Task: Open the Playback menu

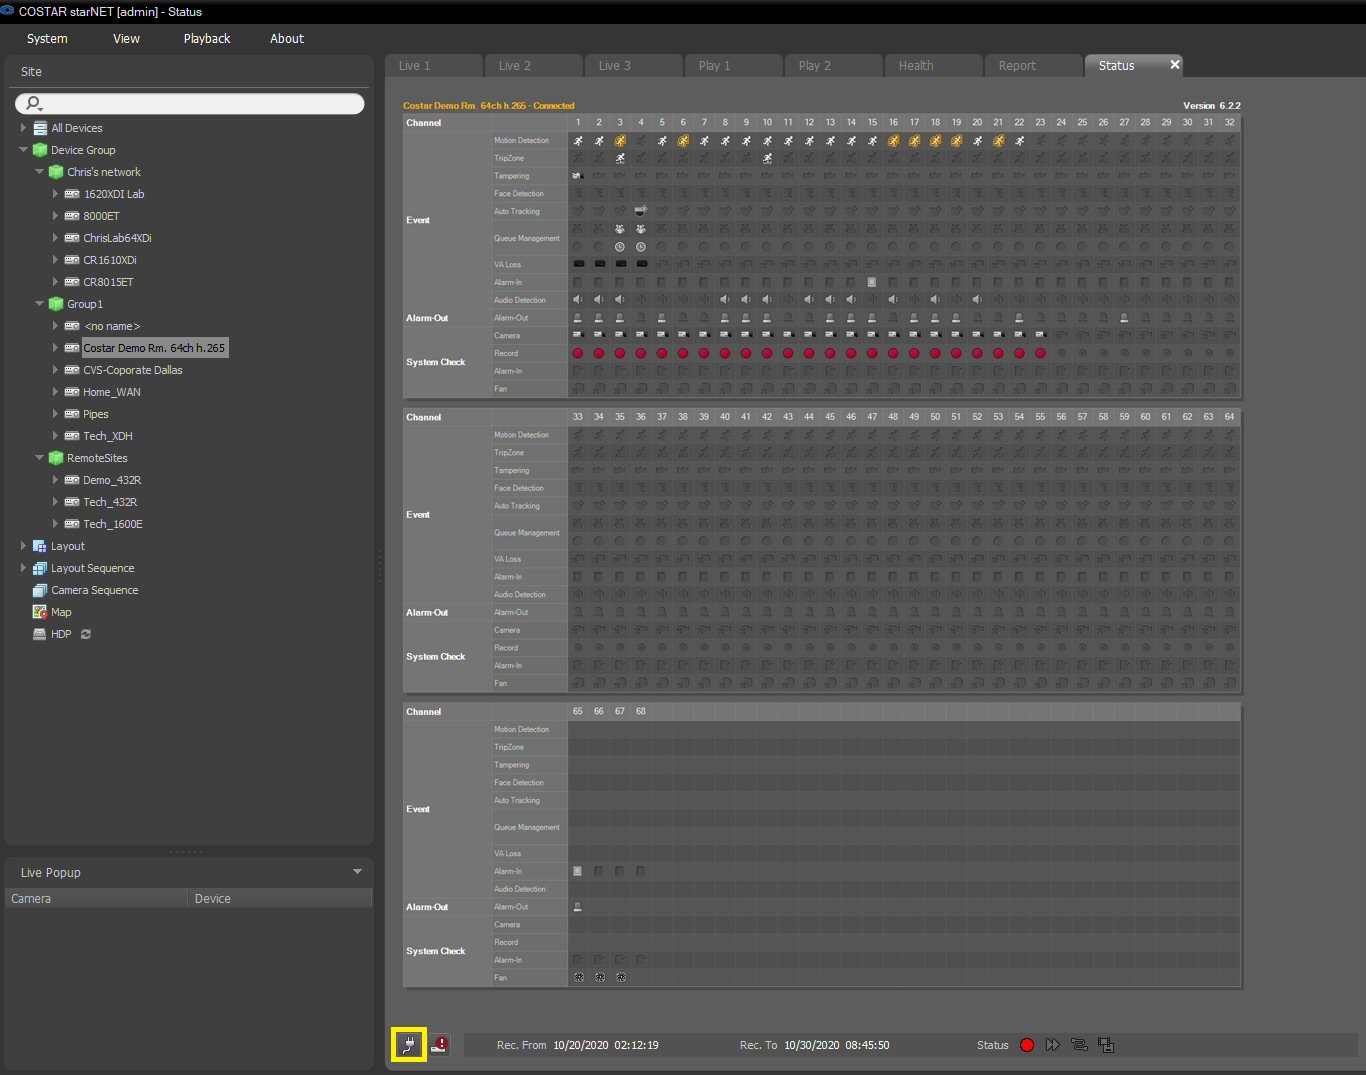Action: click(x=207, y=38)
